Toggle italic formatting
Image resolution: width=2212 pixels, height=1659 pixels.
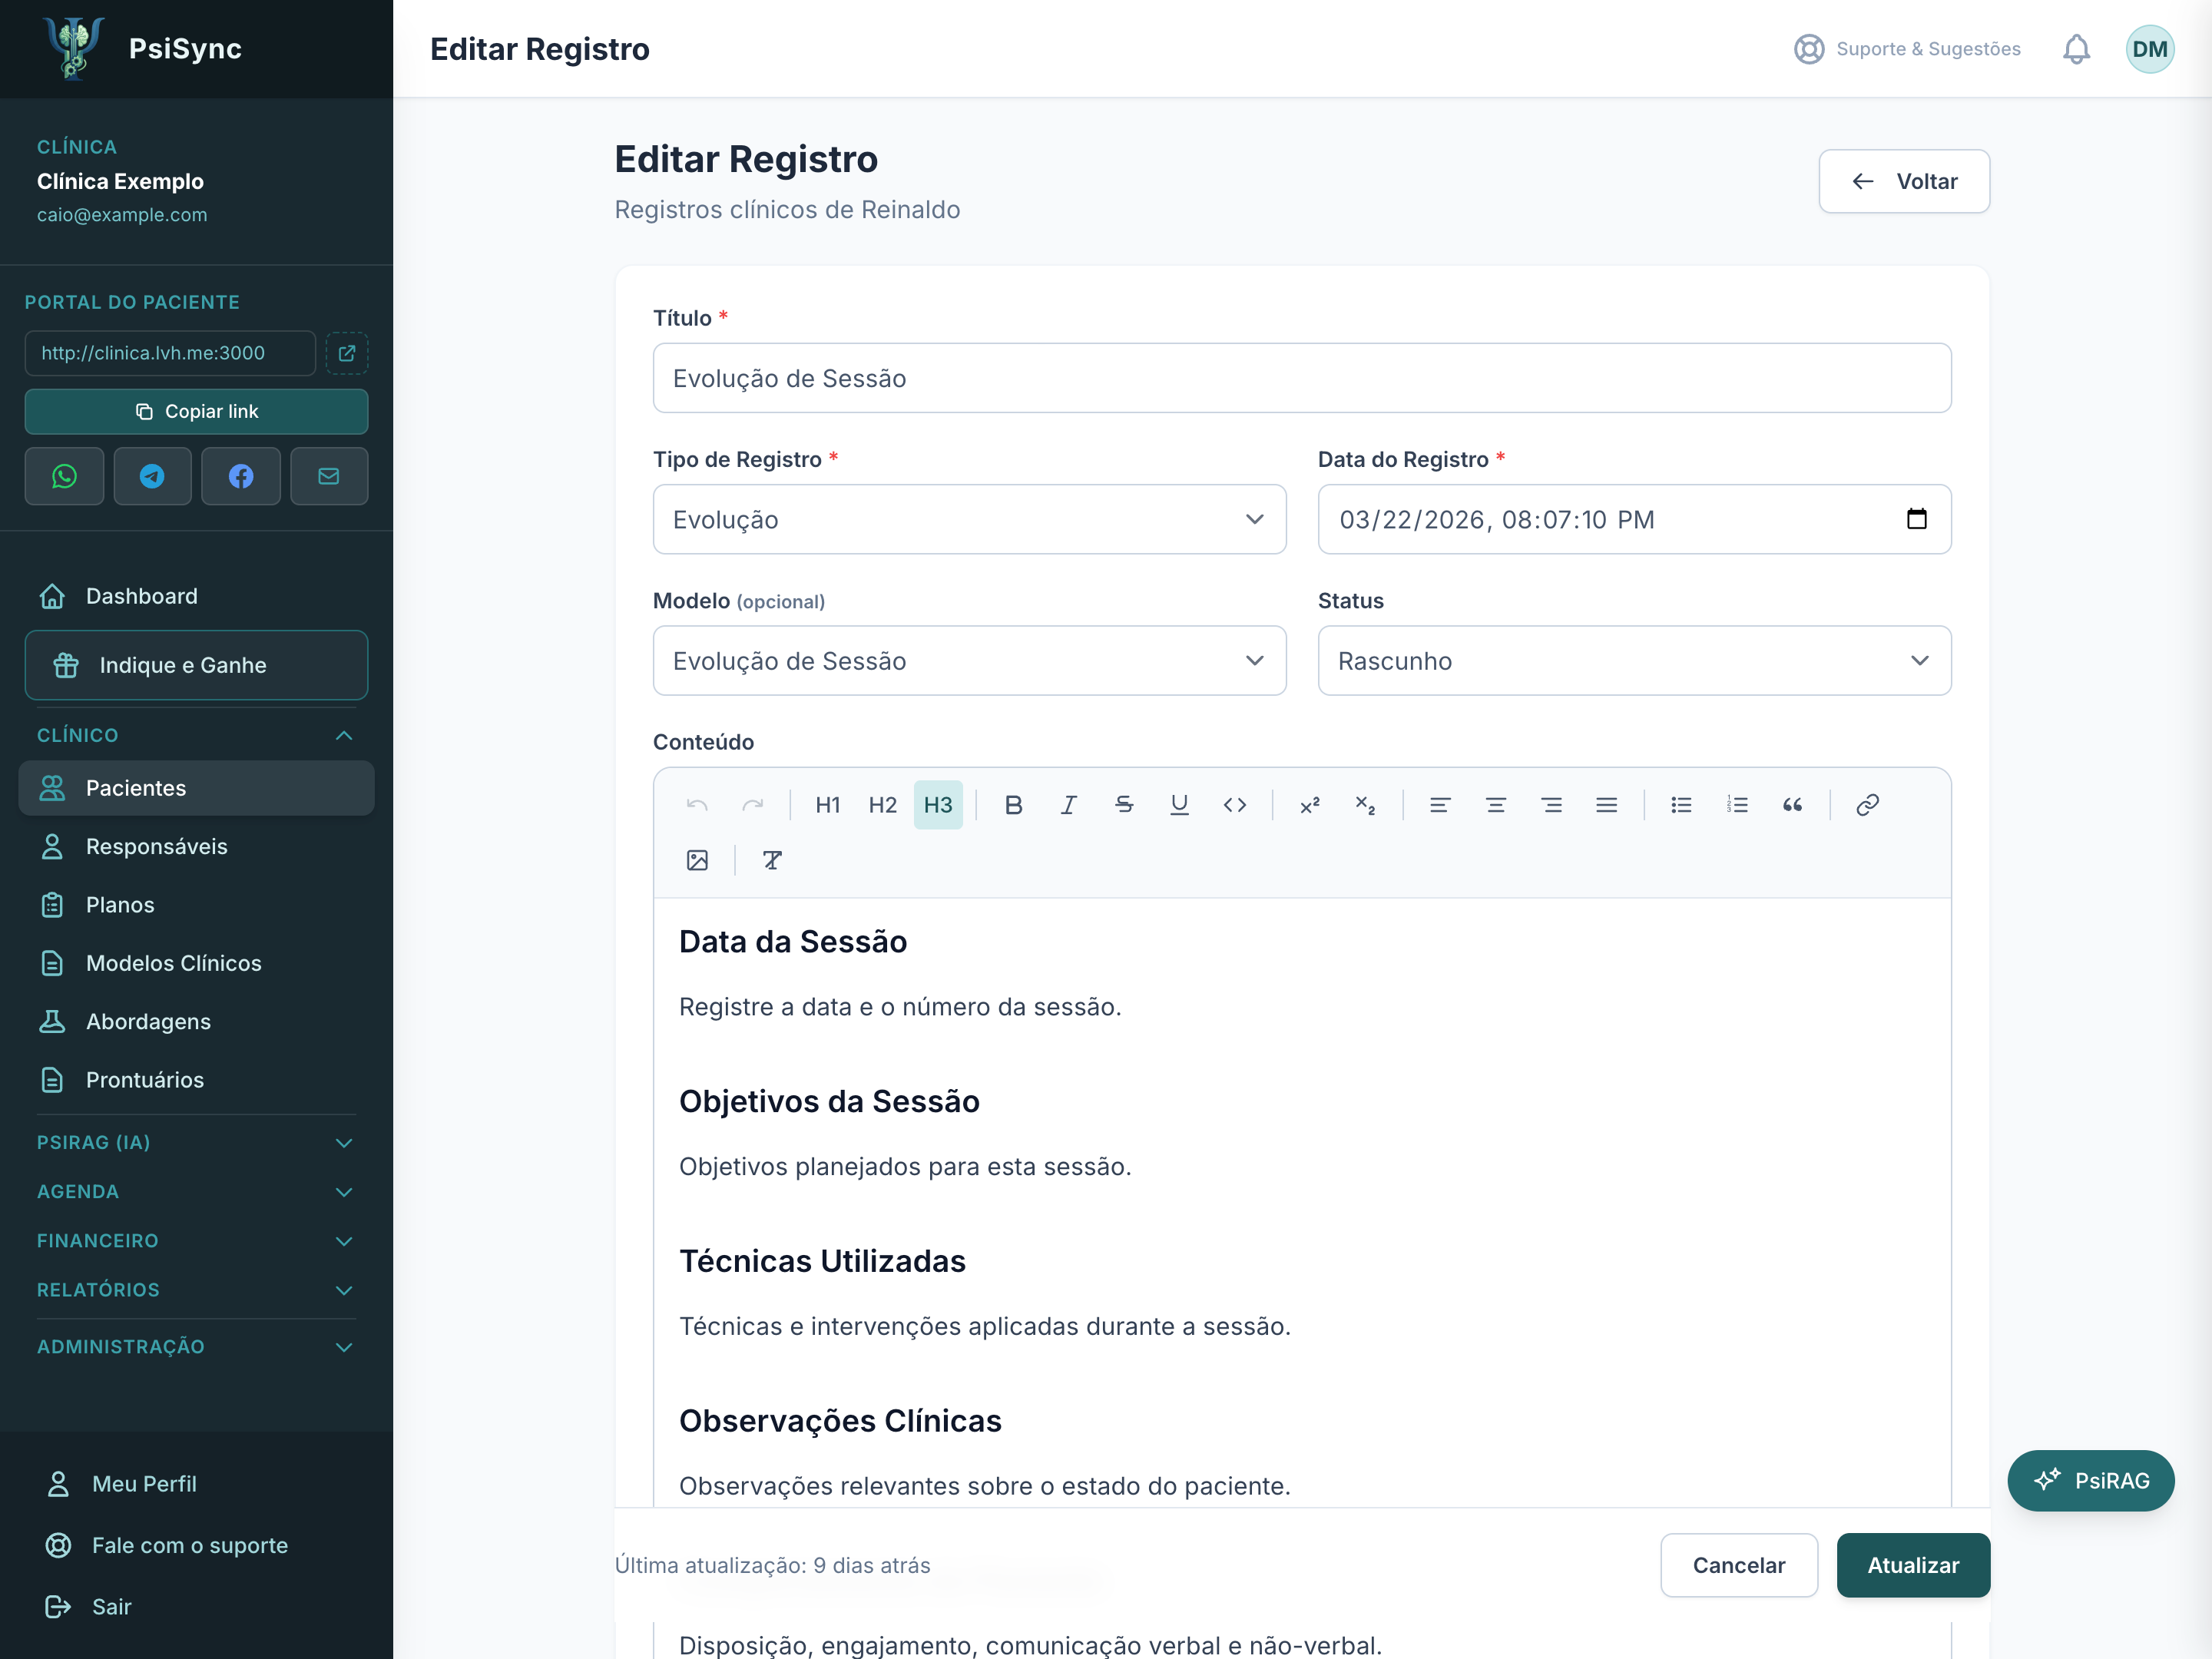tap(1069, 805)
